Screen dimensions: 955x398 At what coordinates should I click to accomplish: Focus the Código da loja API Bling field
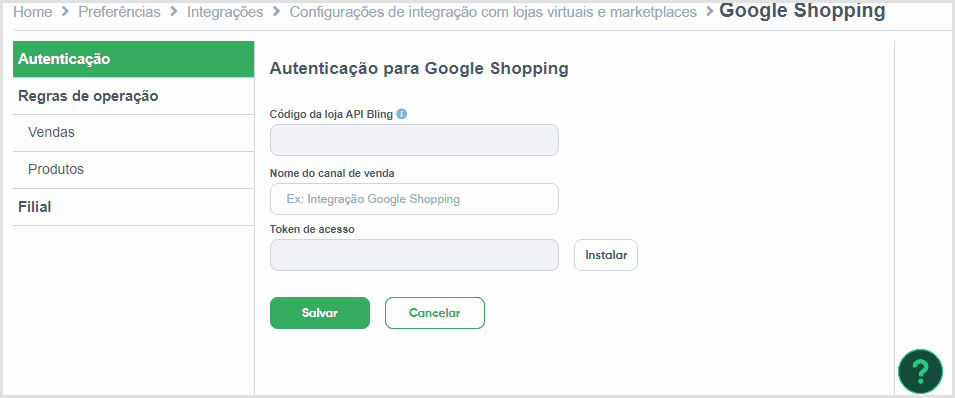pos(414,140)
